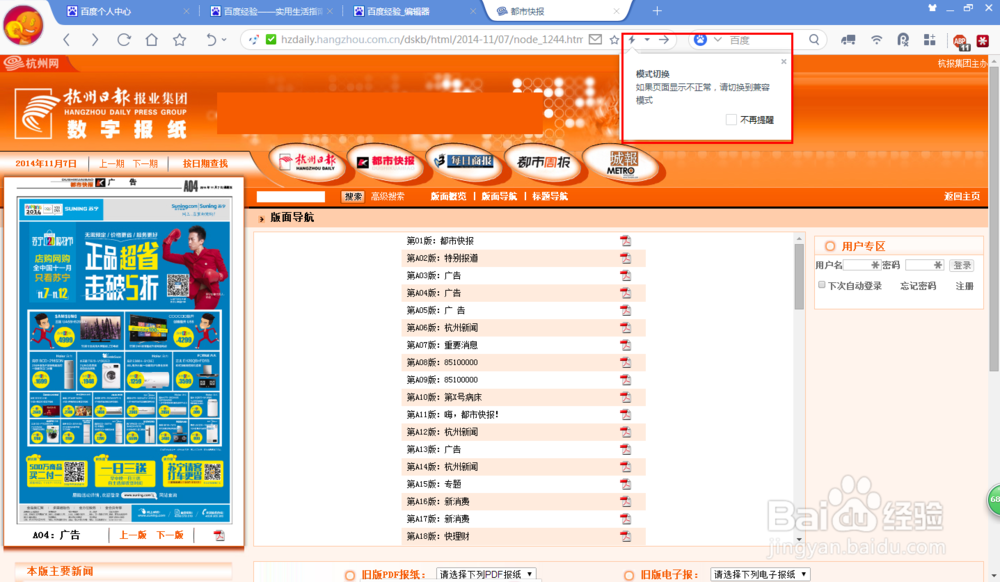Click 返回主页 link
The height and width of the screenshot is (582, 1000).
(x=962, y=196)
